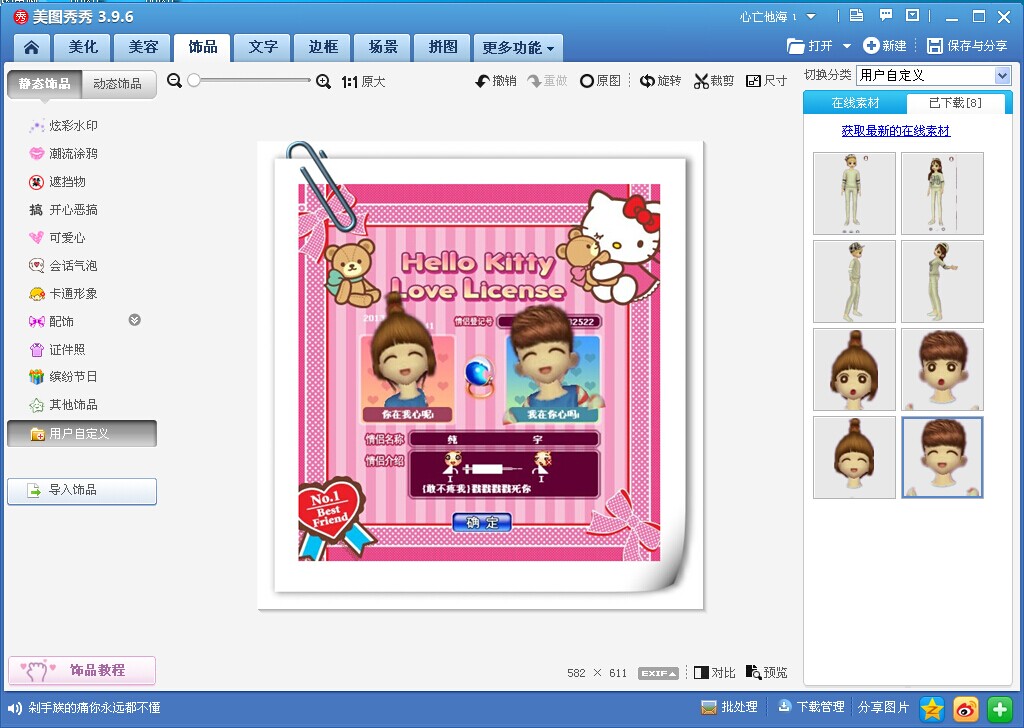Click the 导入饰品 import button

click(82, 491)
